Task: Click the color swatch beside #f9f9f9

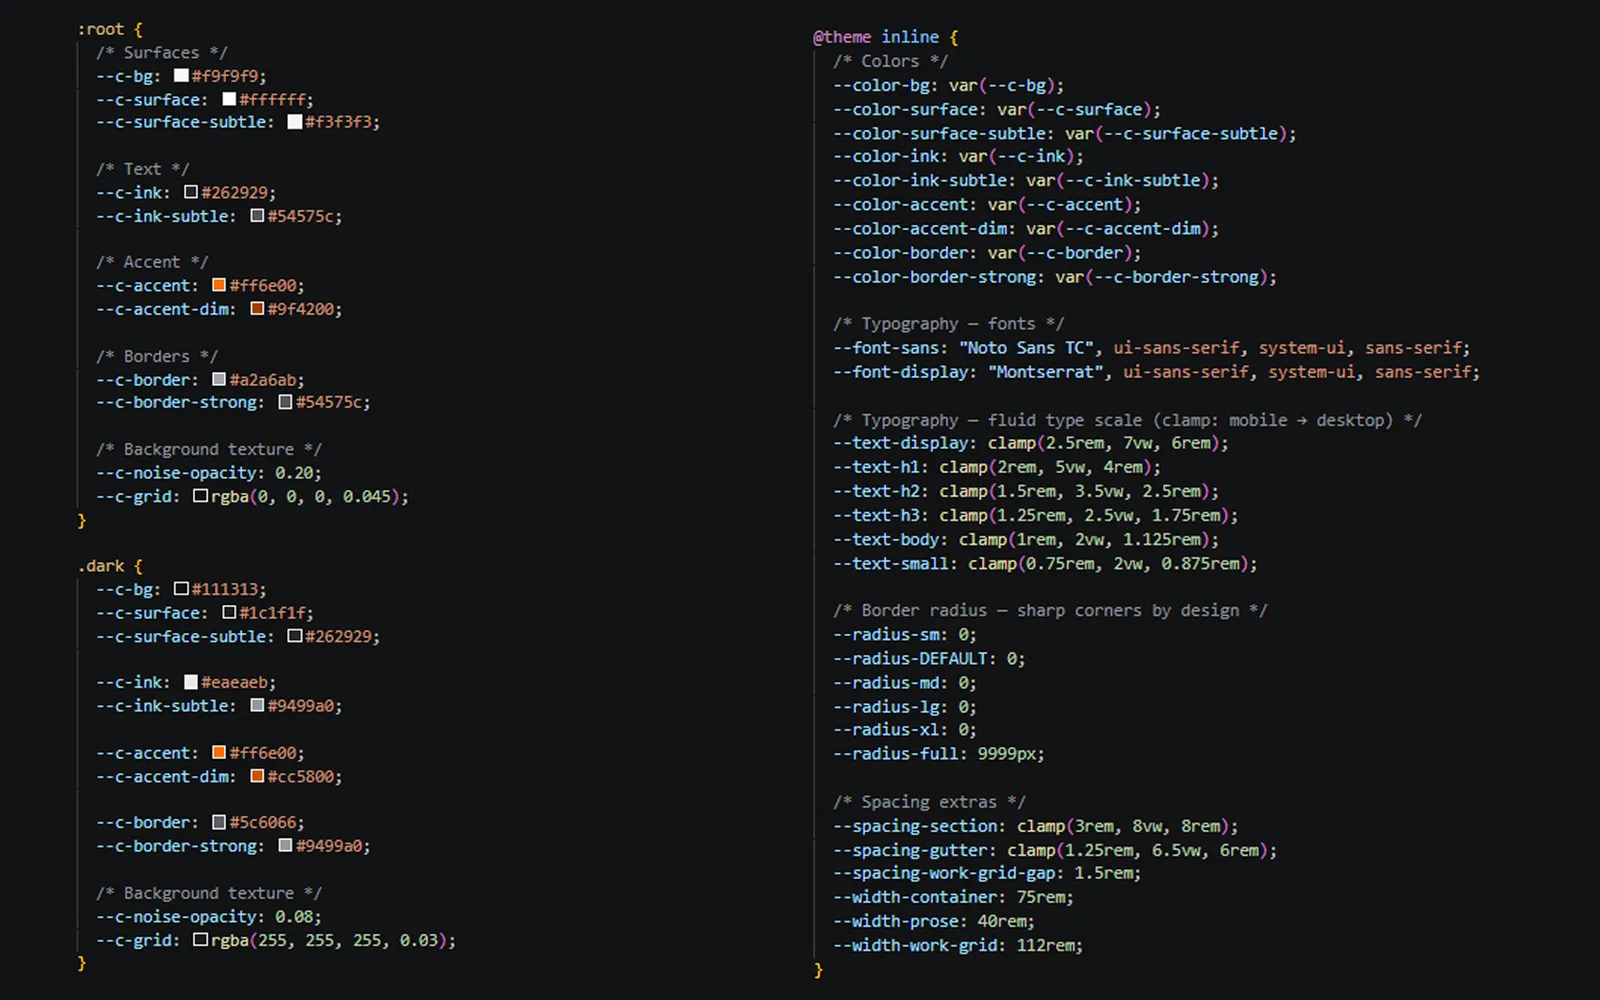Action: pos(181,75)
